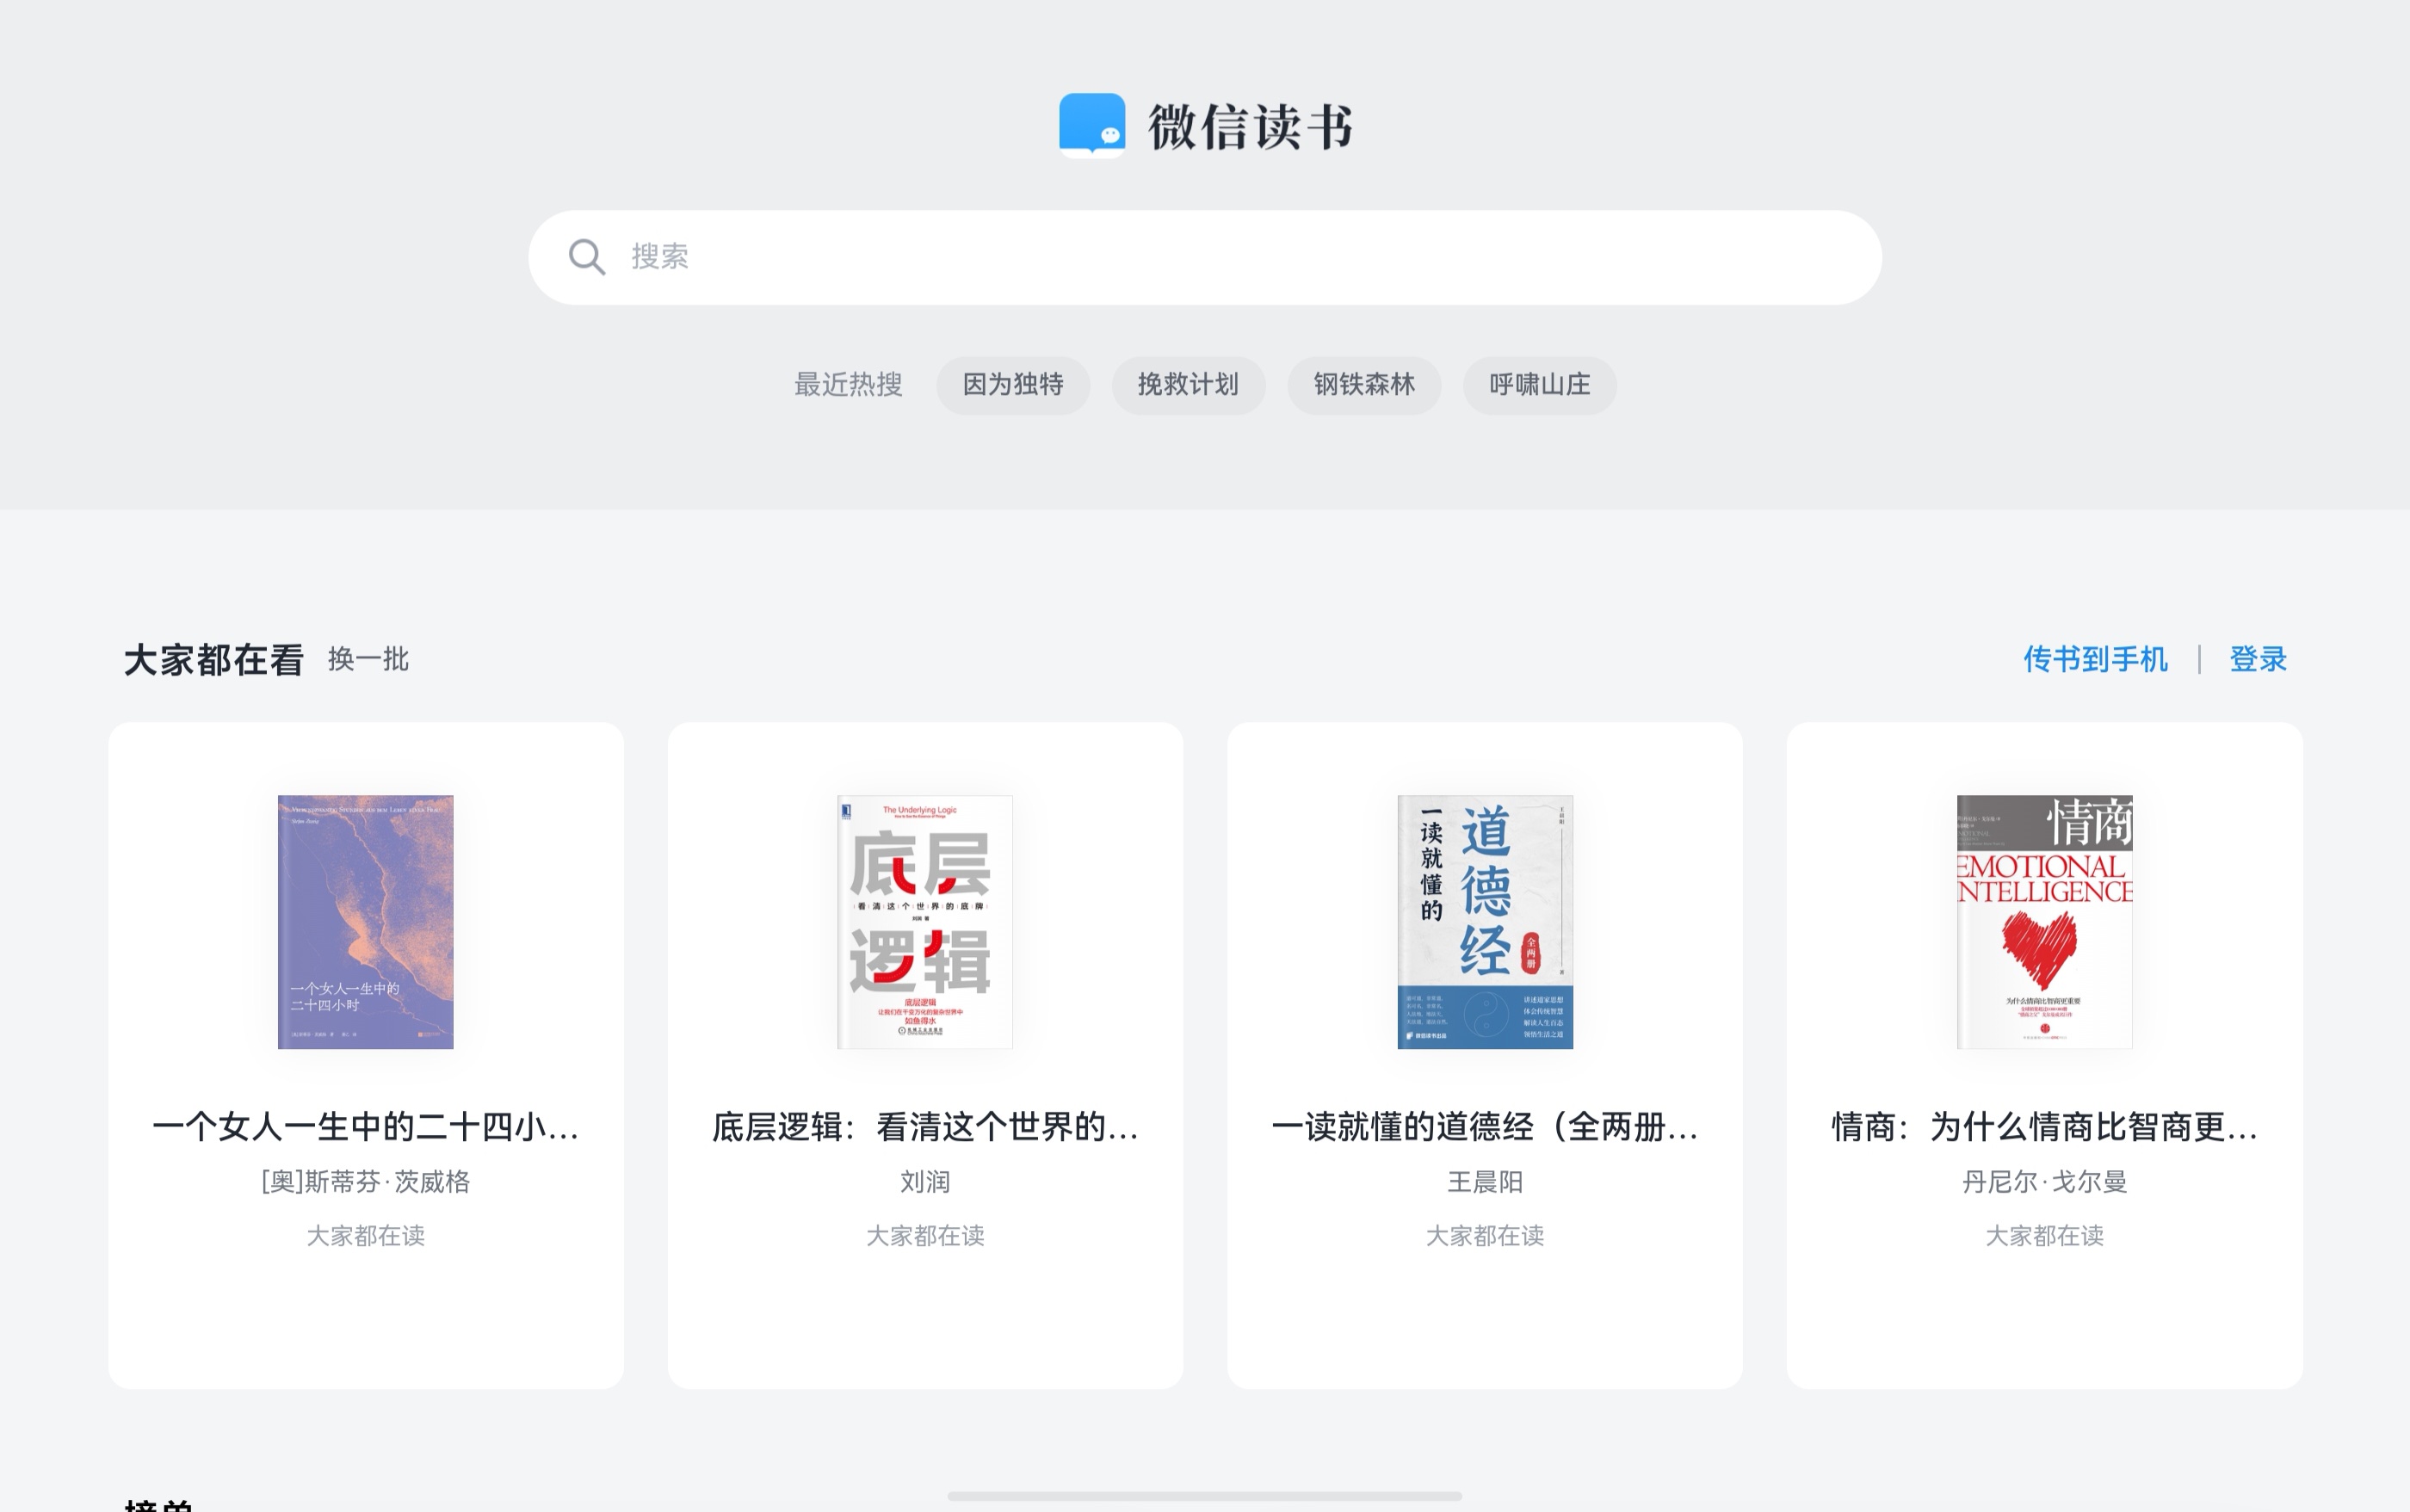Click the 登录 login link
The height and width of the screenshot is (1512, 2410).
[2258, 659]
